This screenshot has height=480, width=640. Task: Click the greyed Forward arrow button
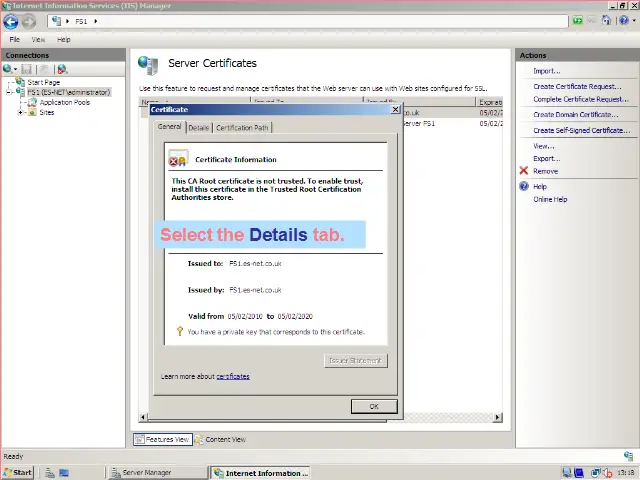tap(29, 22)
